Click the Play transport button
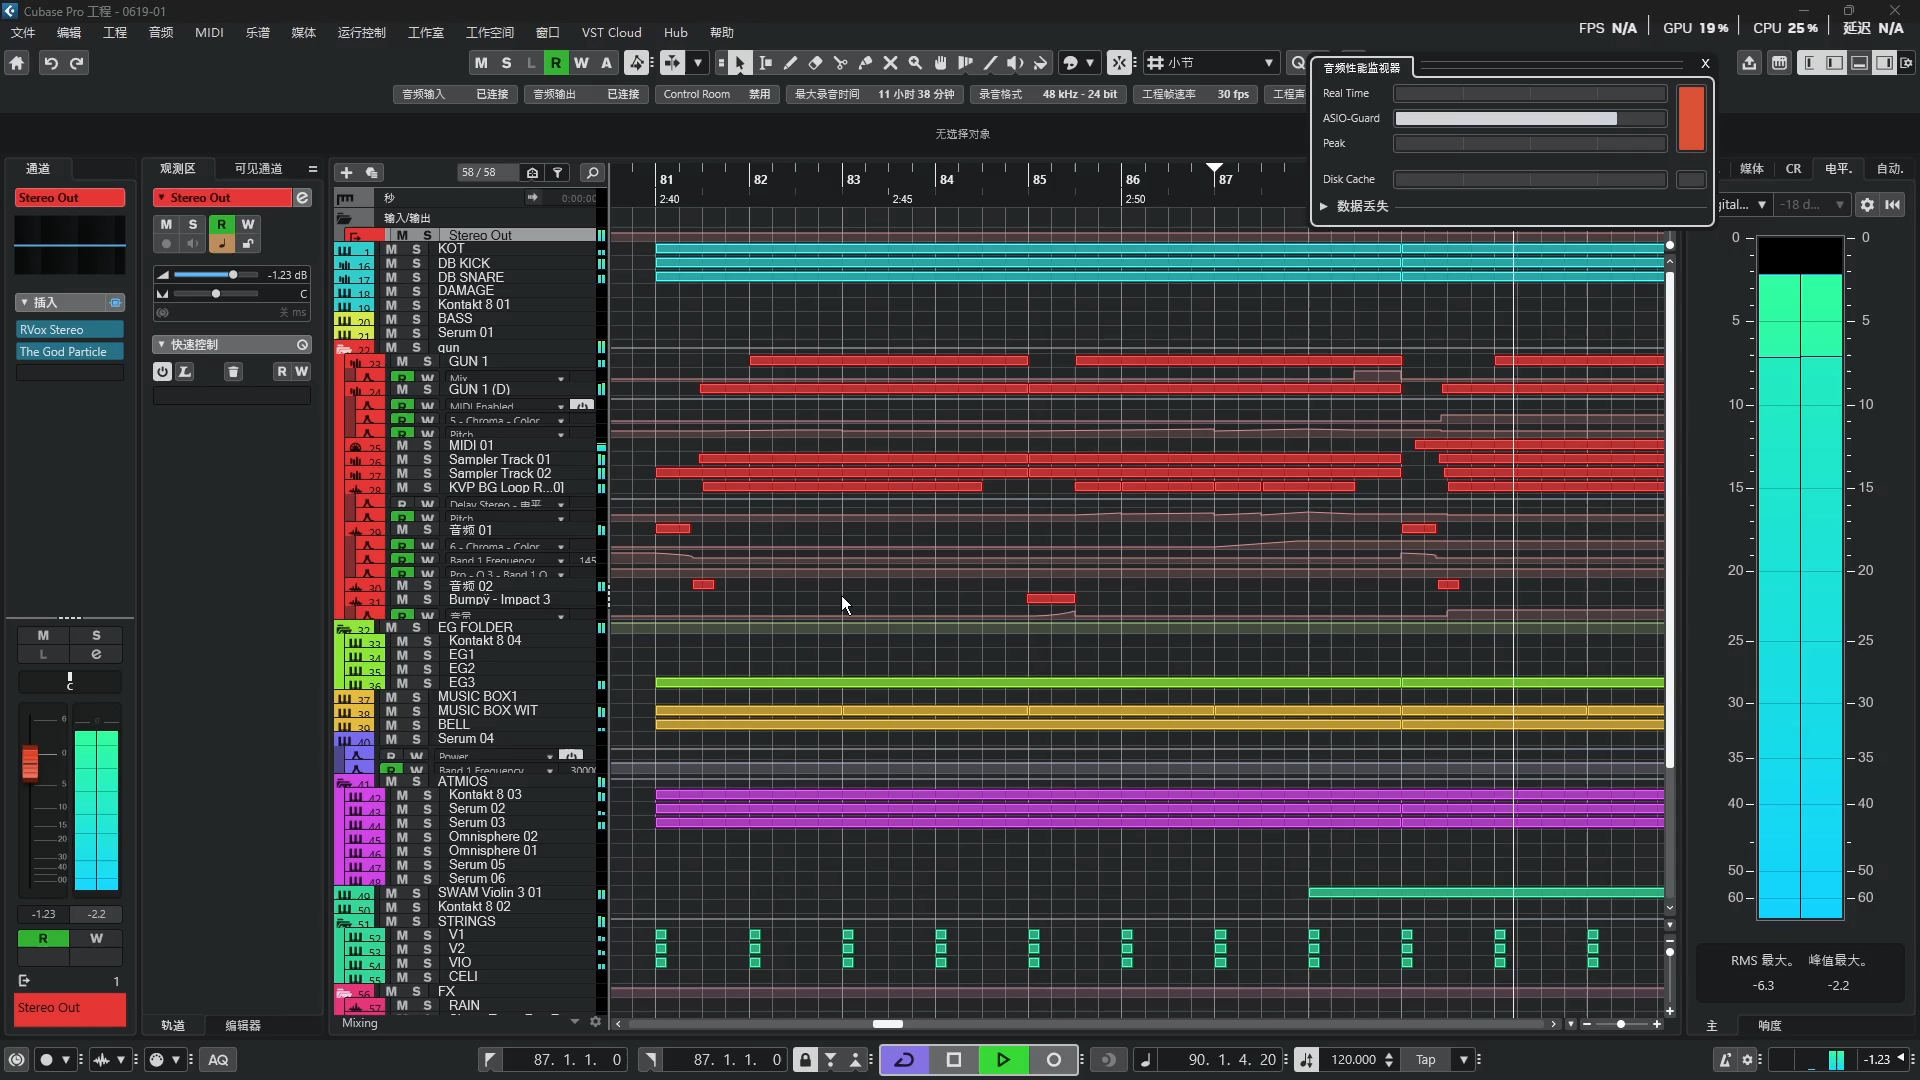 click(1003, 1060)
